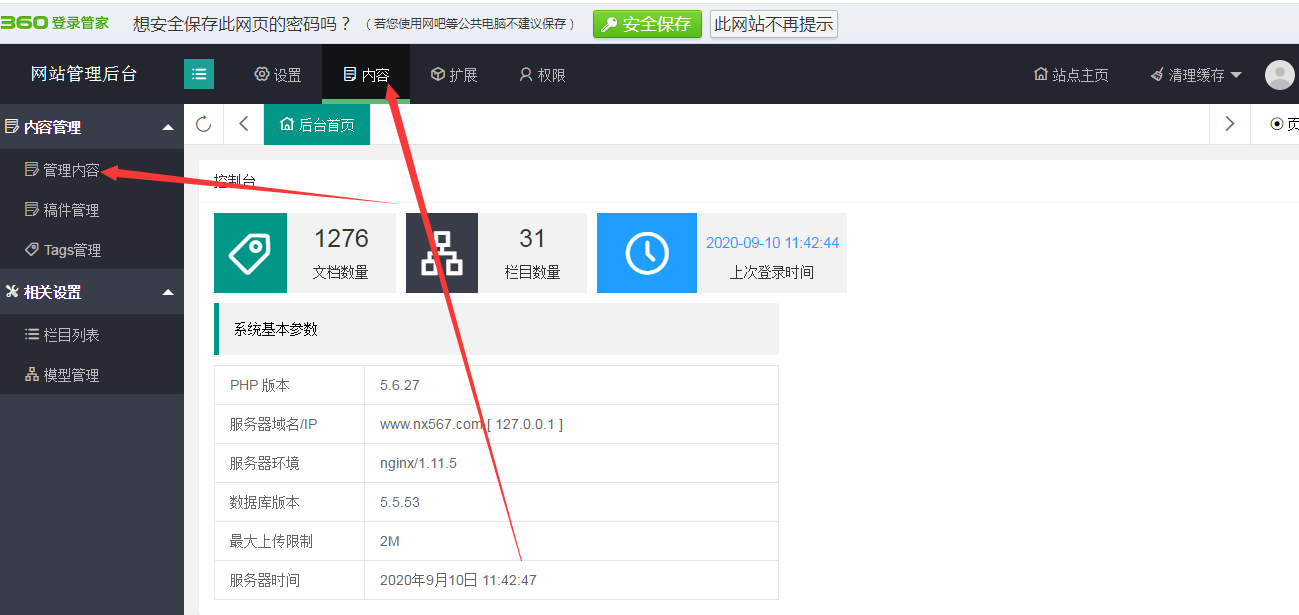Go to 站点主页 link
The height and width of the screenshot is (615, 1299).
pos(1071,75)
